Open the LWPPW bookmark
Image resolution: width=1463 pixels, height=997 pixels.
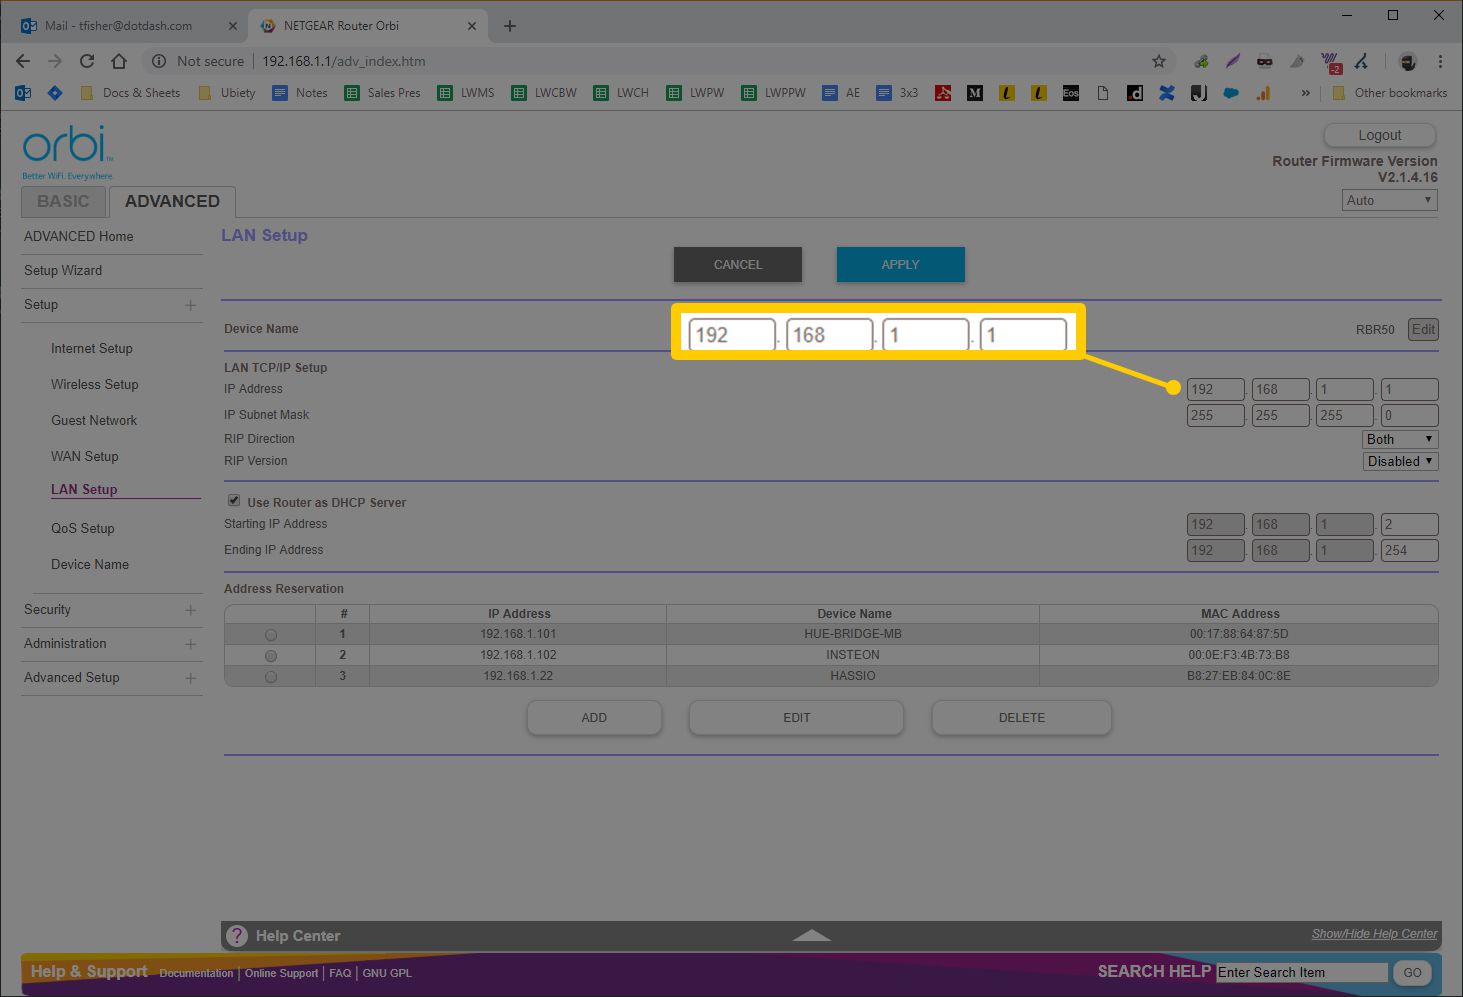tap(773, 93)
